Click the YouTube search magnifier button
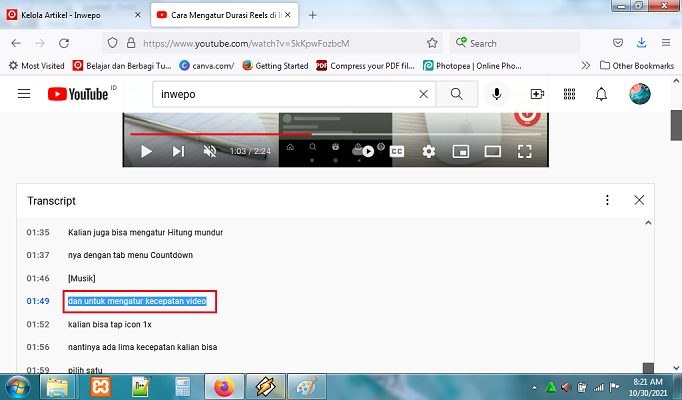This screenshot has width=682, height=400. coord(456,94)
